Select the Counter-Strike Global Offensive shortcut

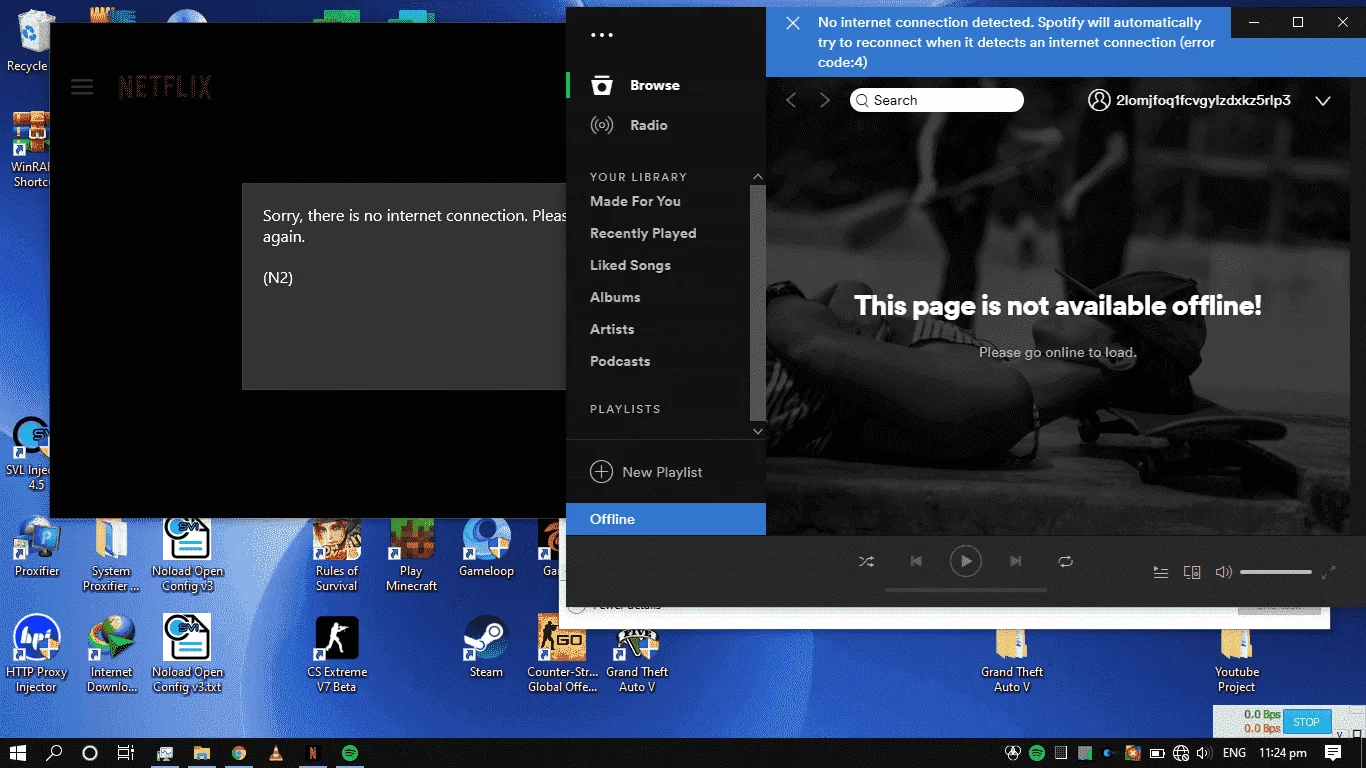(562, 654)
